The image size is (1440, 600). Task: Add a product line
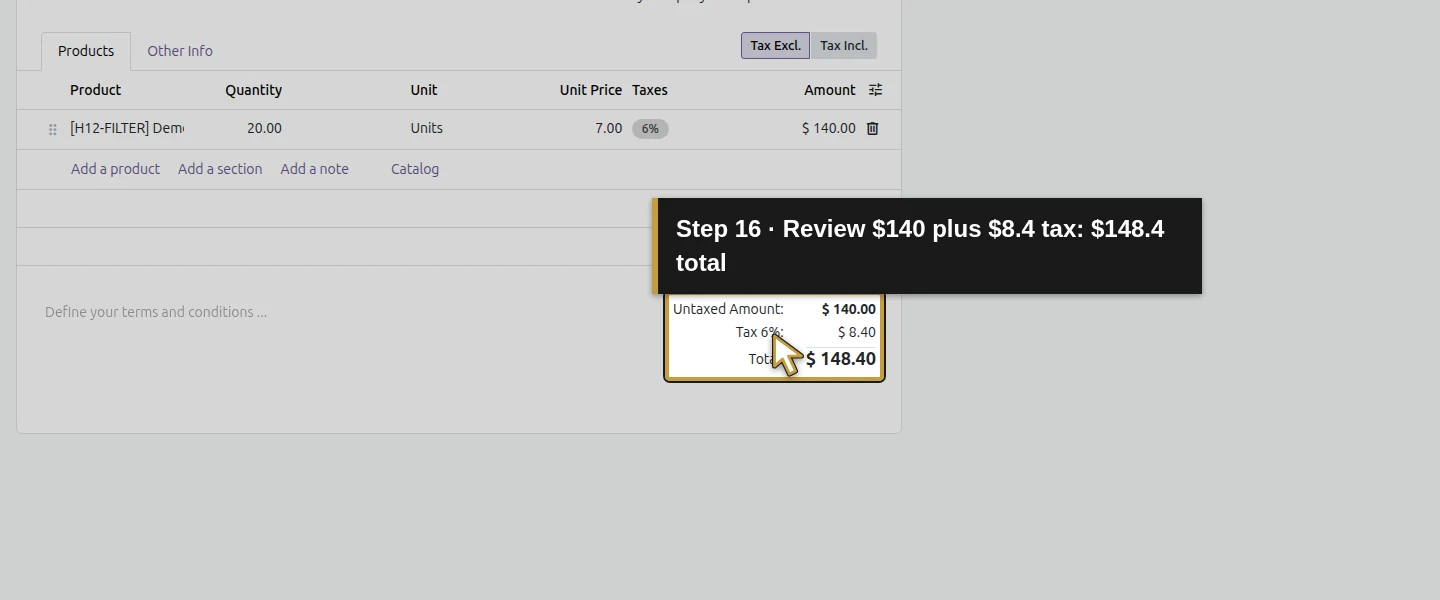115,169
